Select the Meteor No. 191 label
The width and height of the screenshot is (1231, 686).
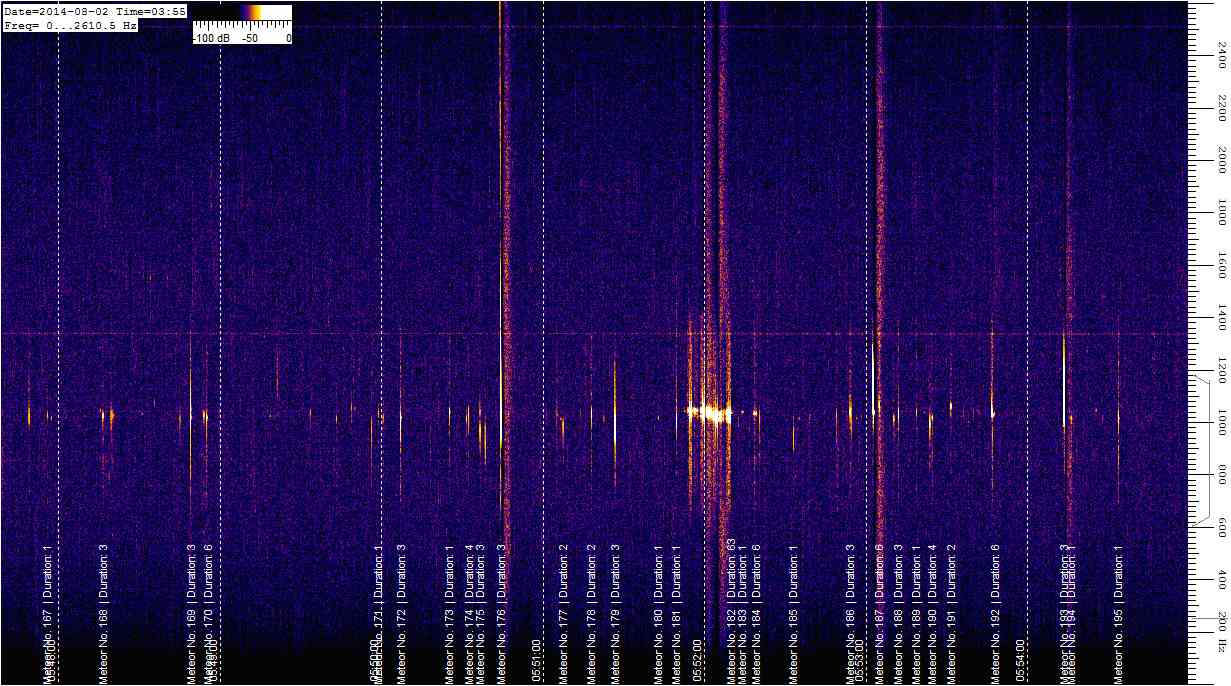point(951,613)
